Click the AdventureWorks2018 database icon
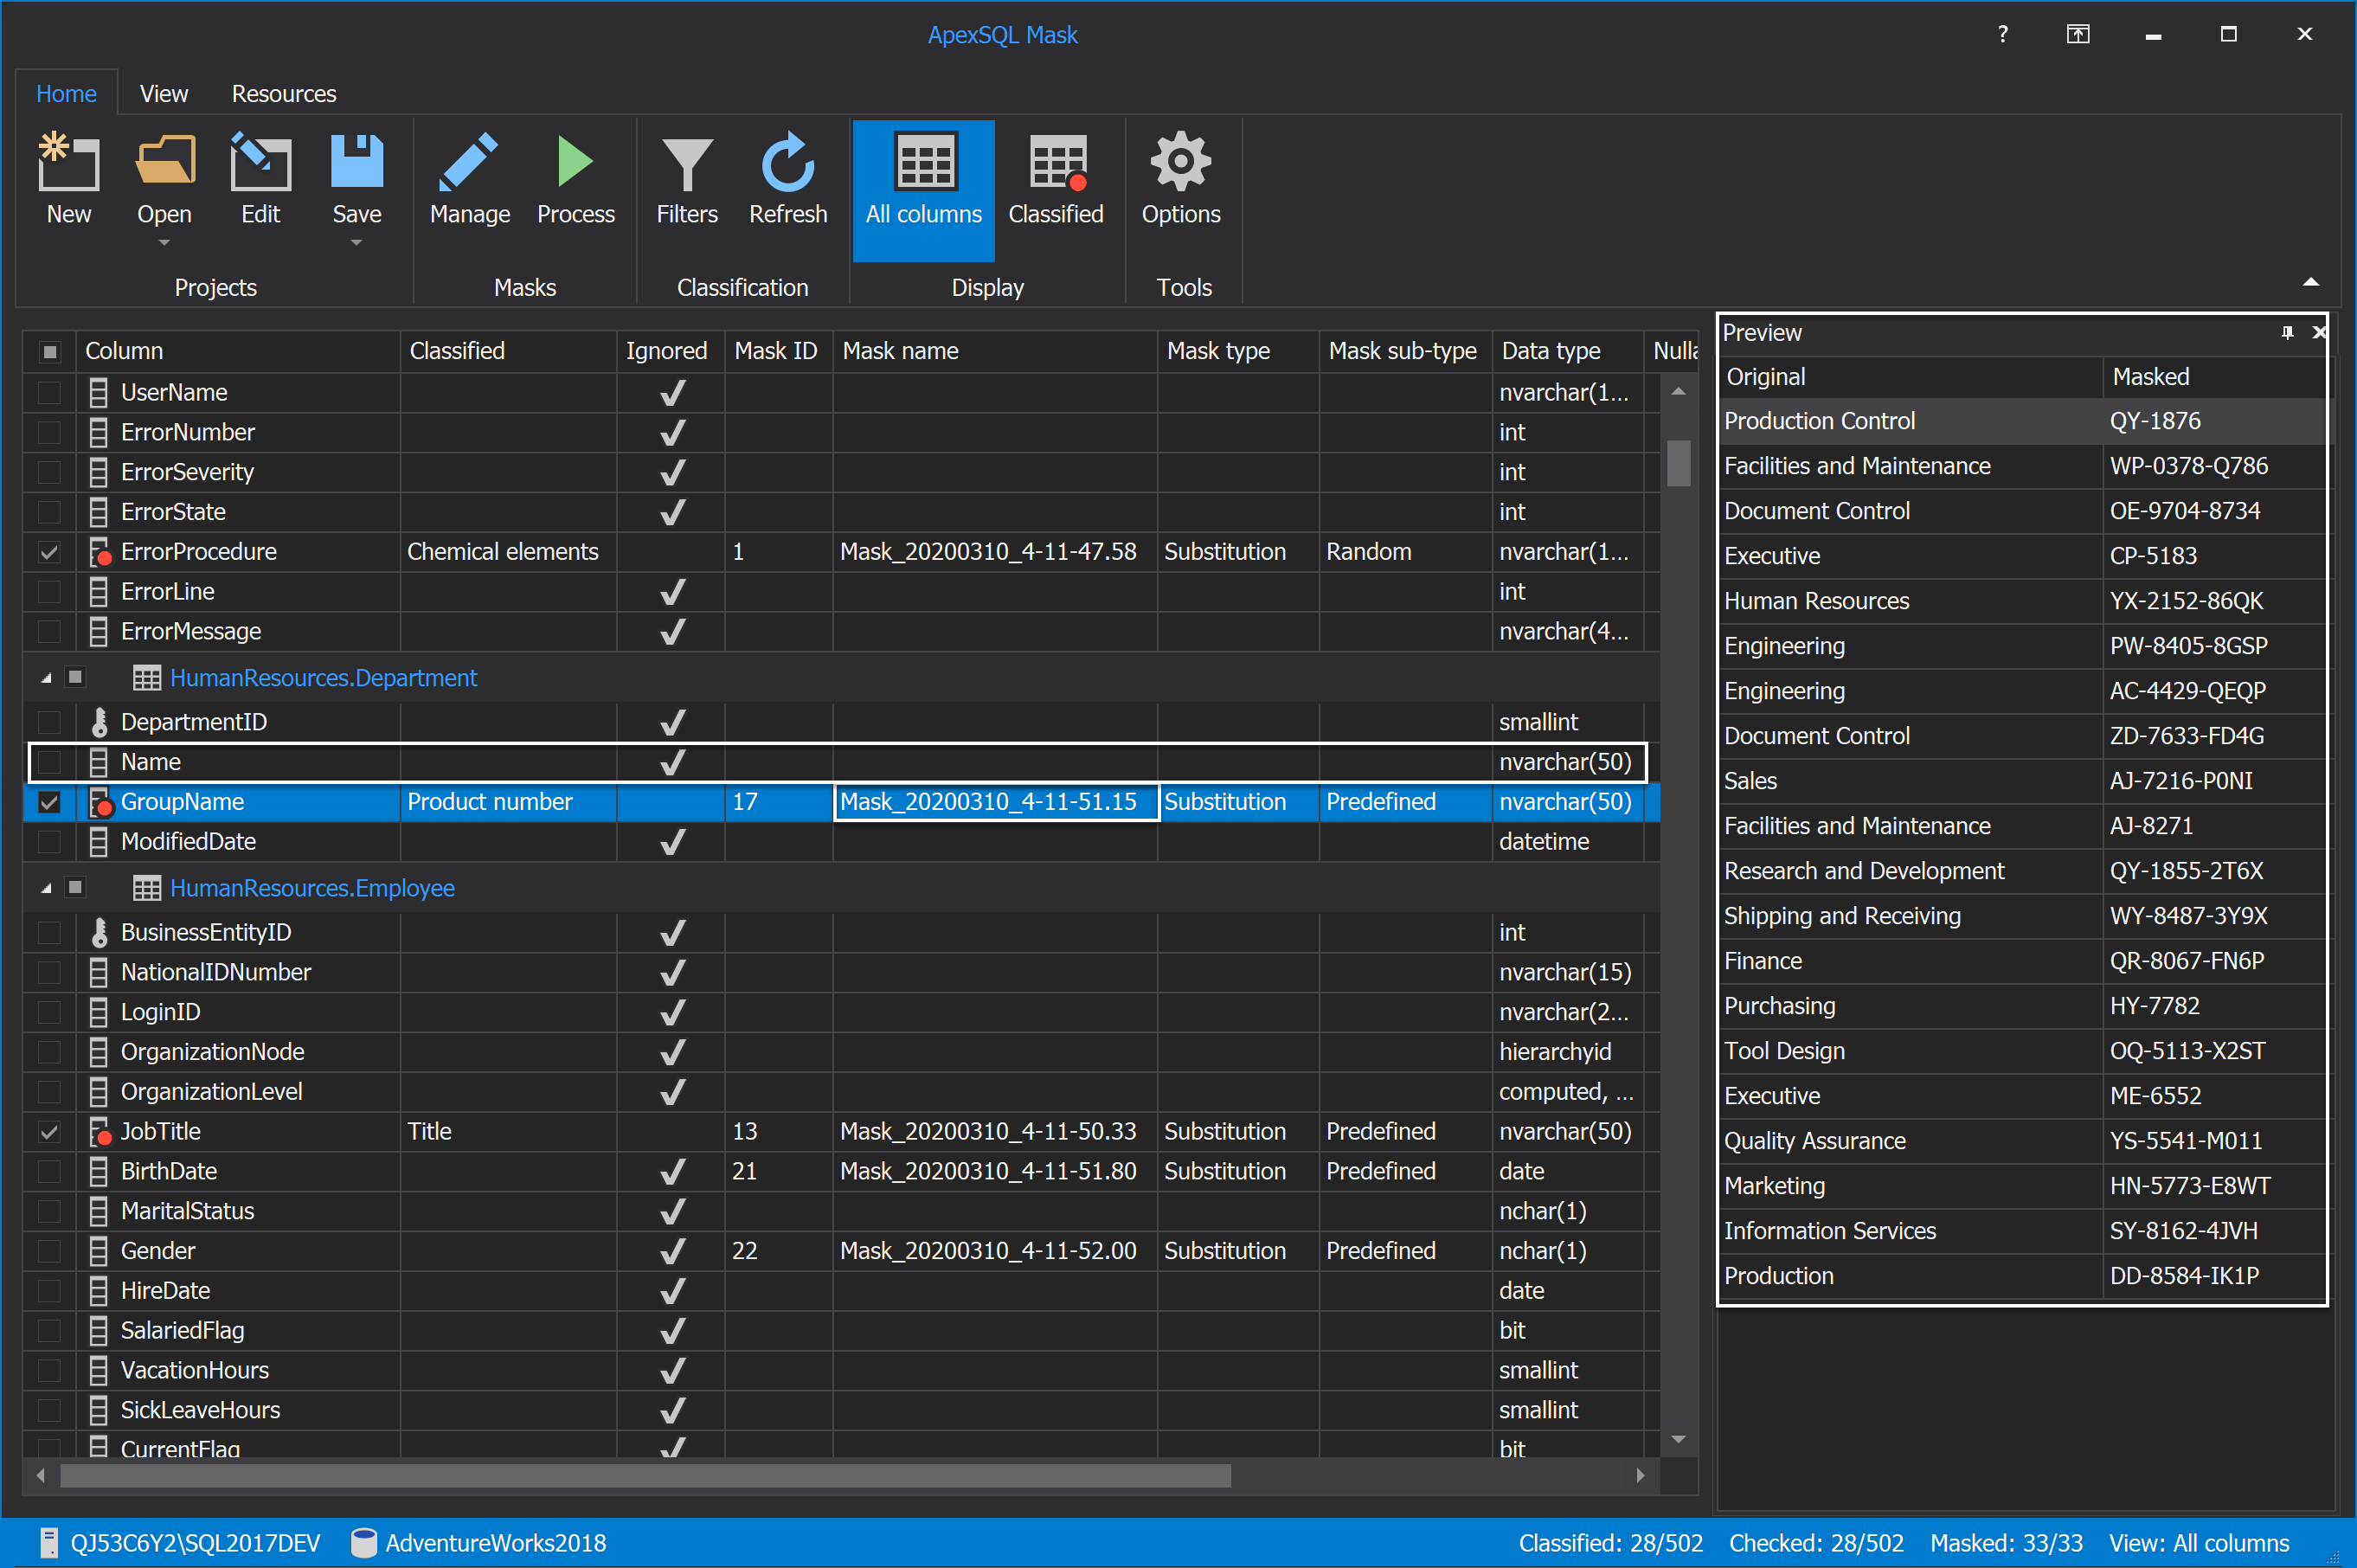 click(x=364, y=1542)
